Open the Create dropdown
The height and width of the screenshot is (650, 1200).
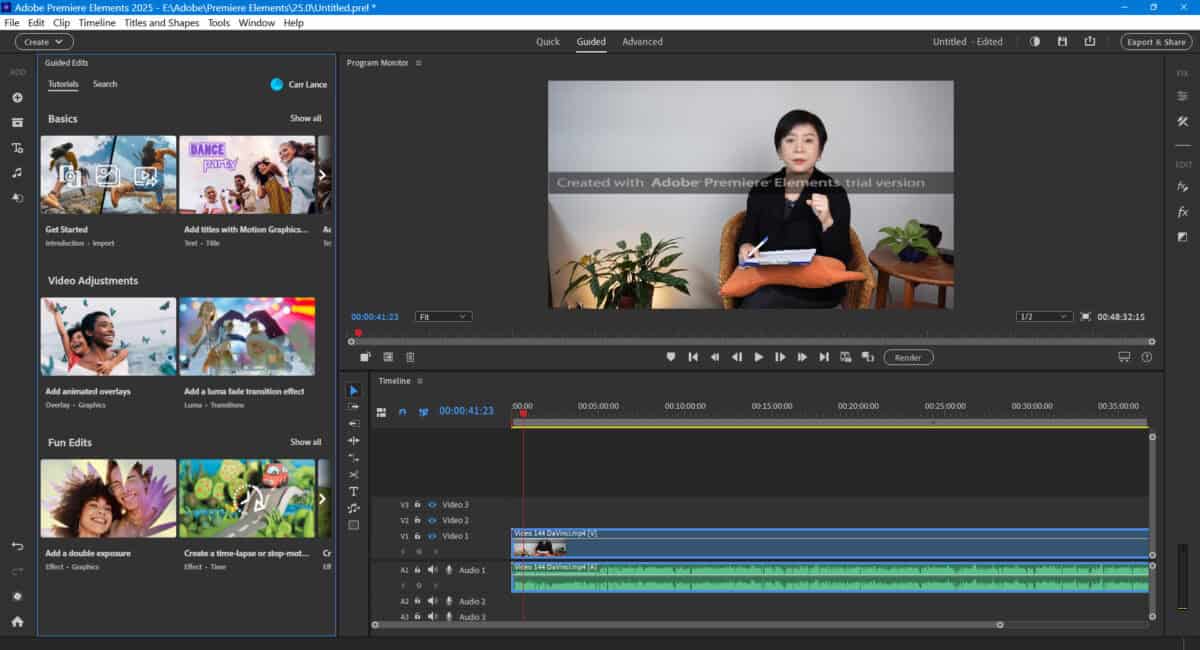(x=44, y=42)
